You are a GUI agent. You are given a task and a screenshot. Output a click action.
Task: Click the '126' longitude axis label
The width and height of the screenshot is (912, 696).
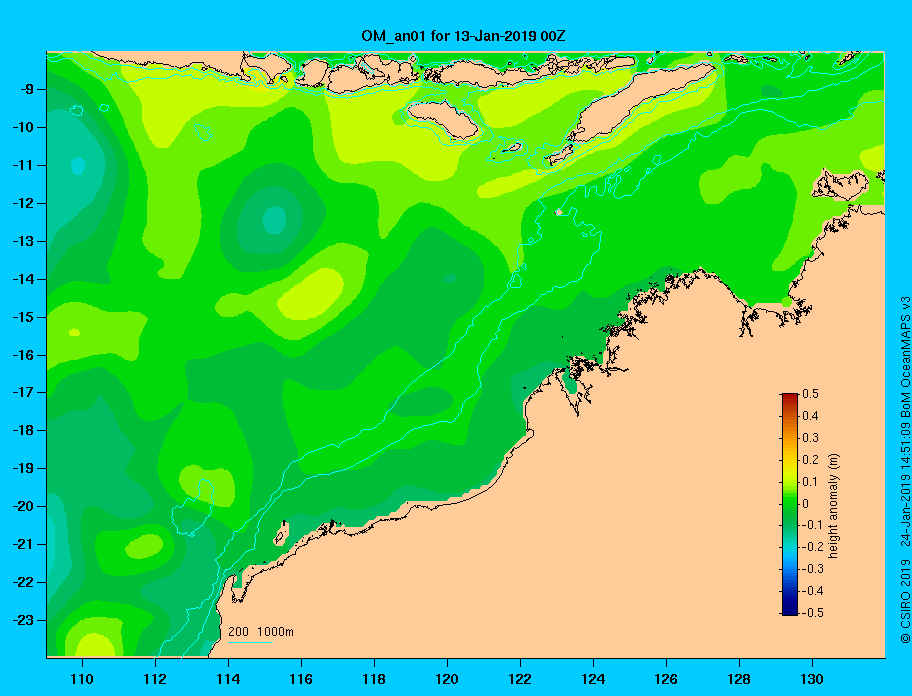point(666,679)
